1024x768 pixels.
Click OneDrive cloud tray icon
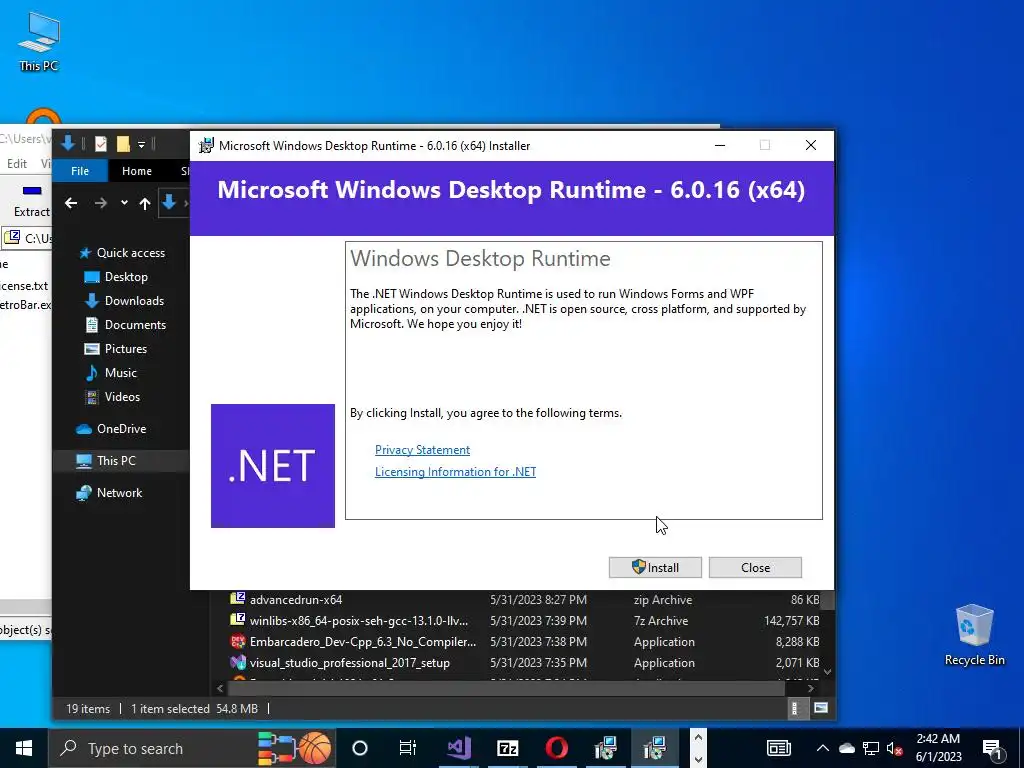pos(846,748)
